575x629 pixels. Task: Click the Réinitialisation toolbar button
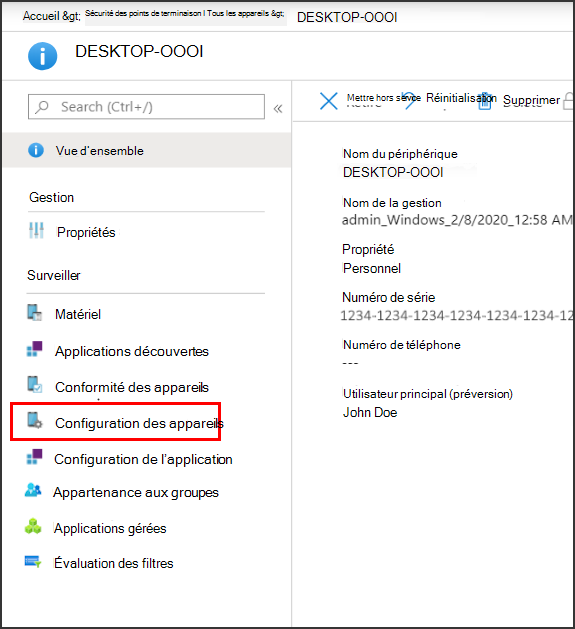coord(461,97)
